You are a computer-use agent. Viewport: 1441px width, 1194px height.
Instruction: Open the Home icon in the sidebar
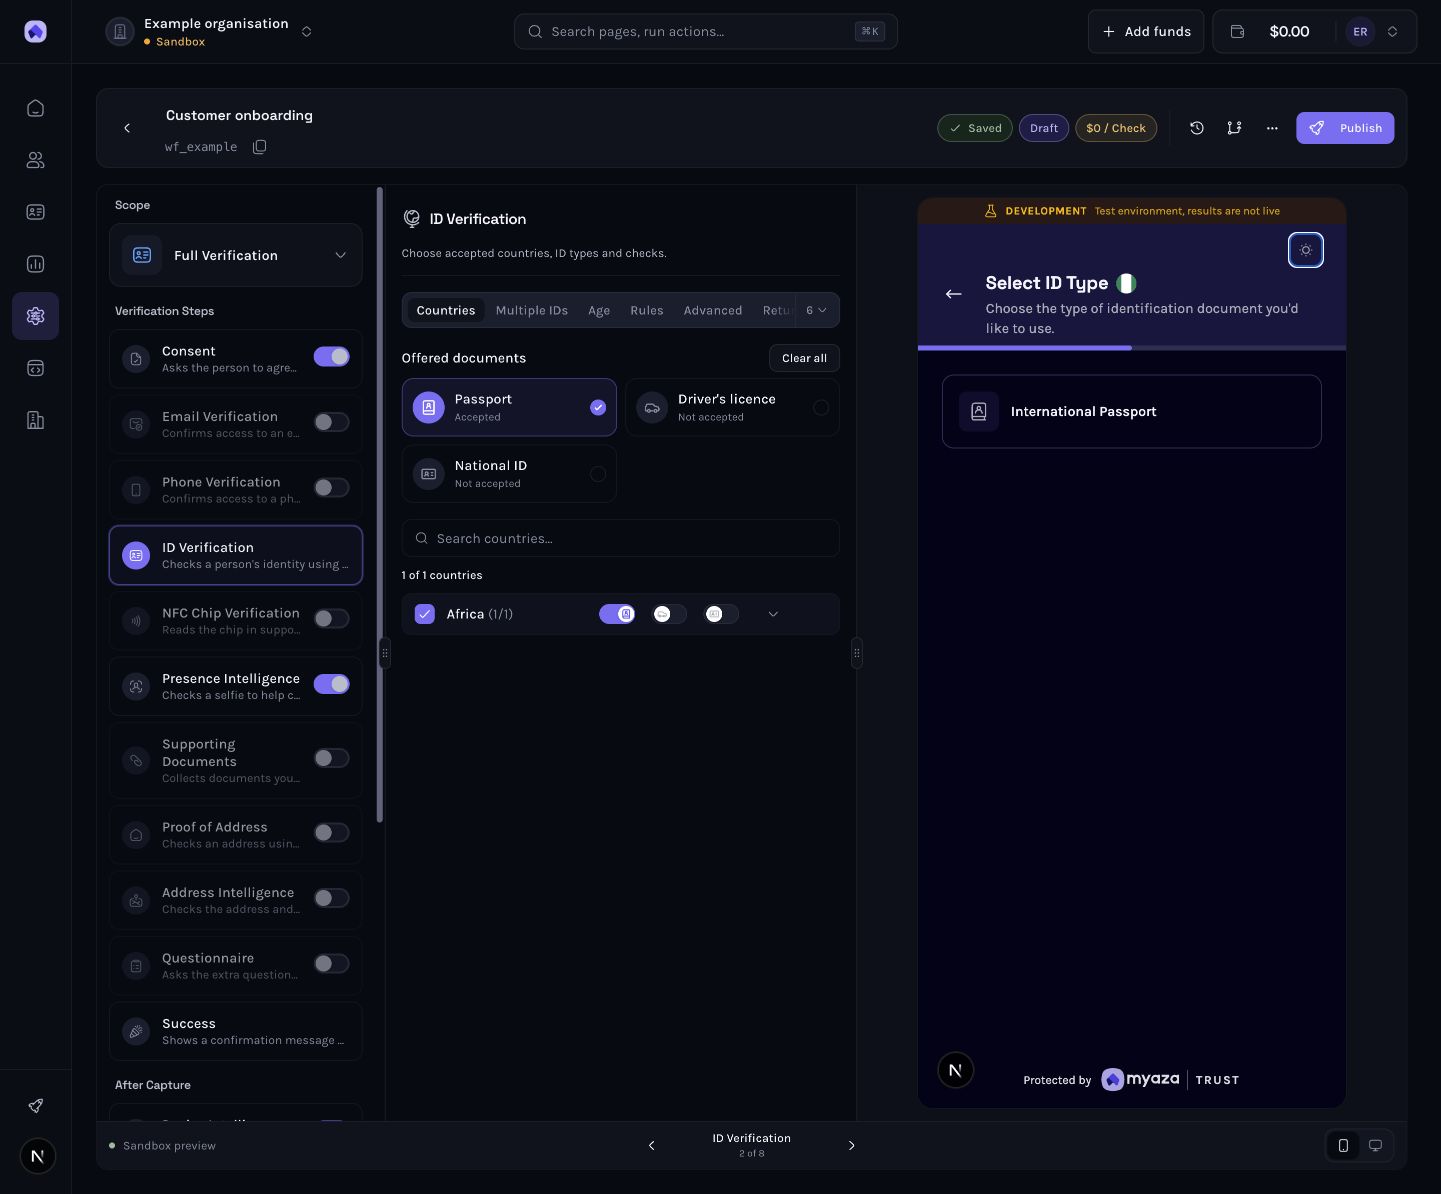[35, 108]
